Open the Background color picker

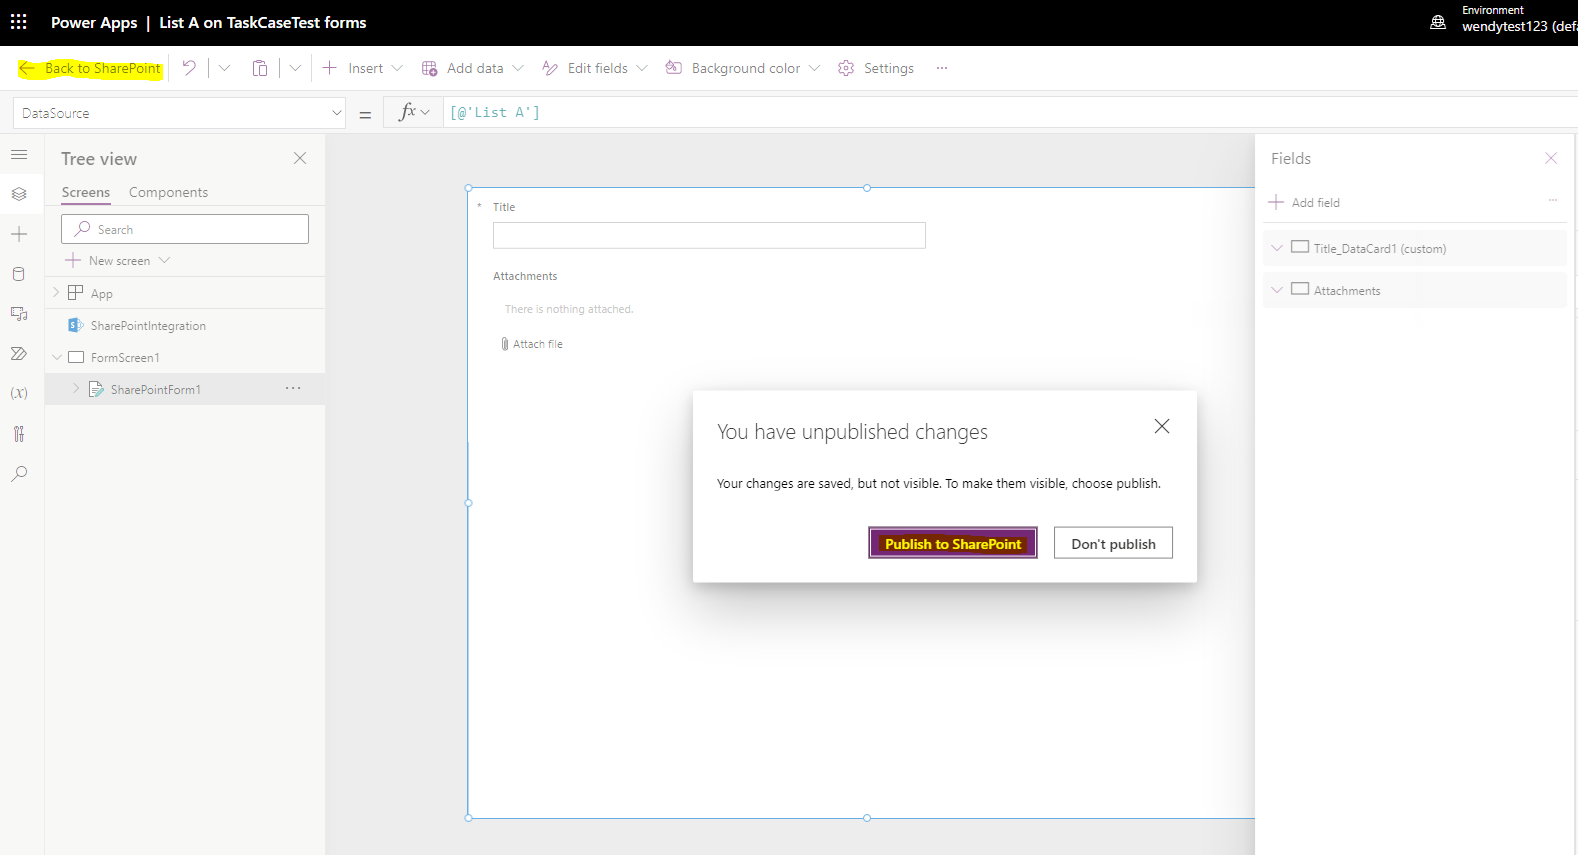click(x=743, y=68)
